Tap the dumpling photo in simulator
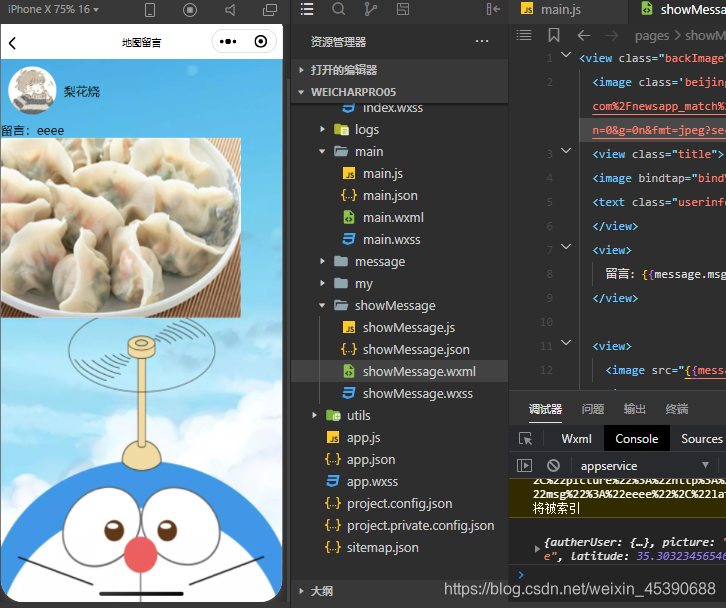The height and width of the screenshot is (608, 726). 120,227
